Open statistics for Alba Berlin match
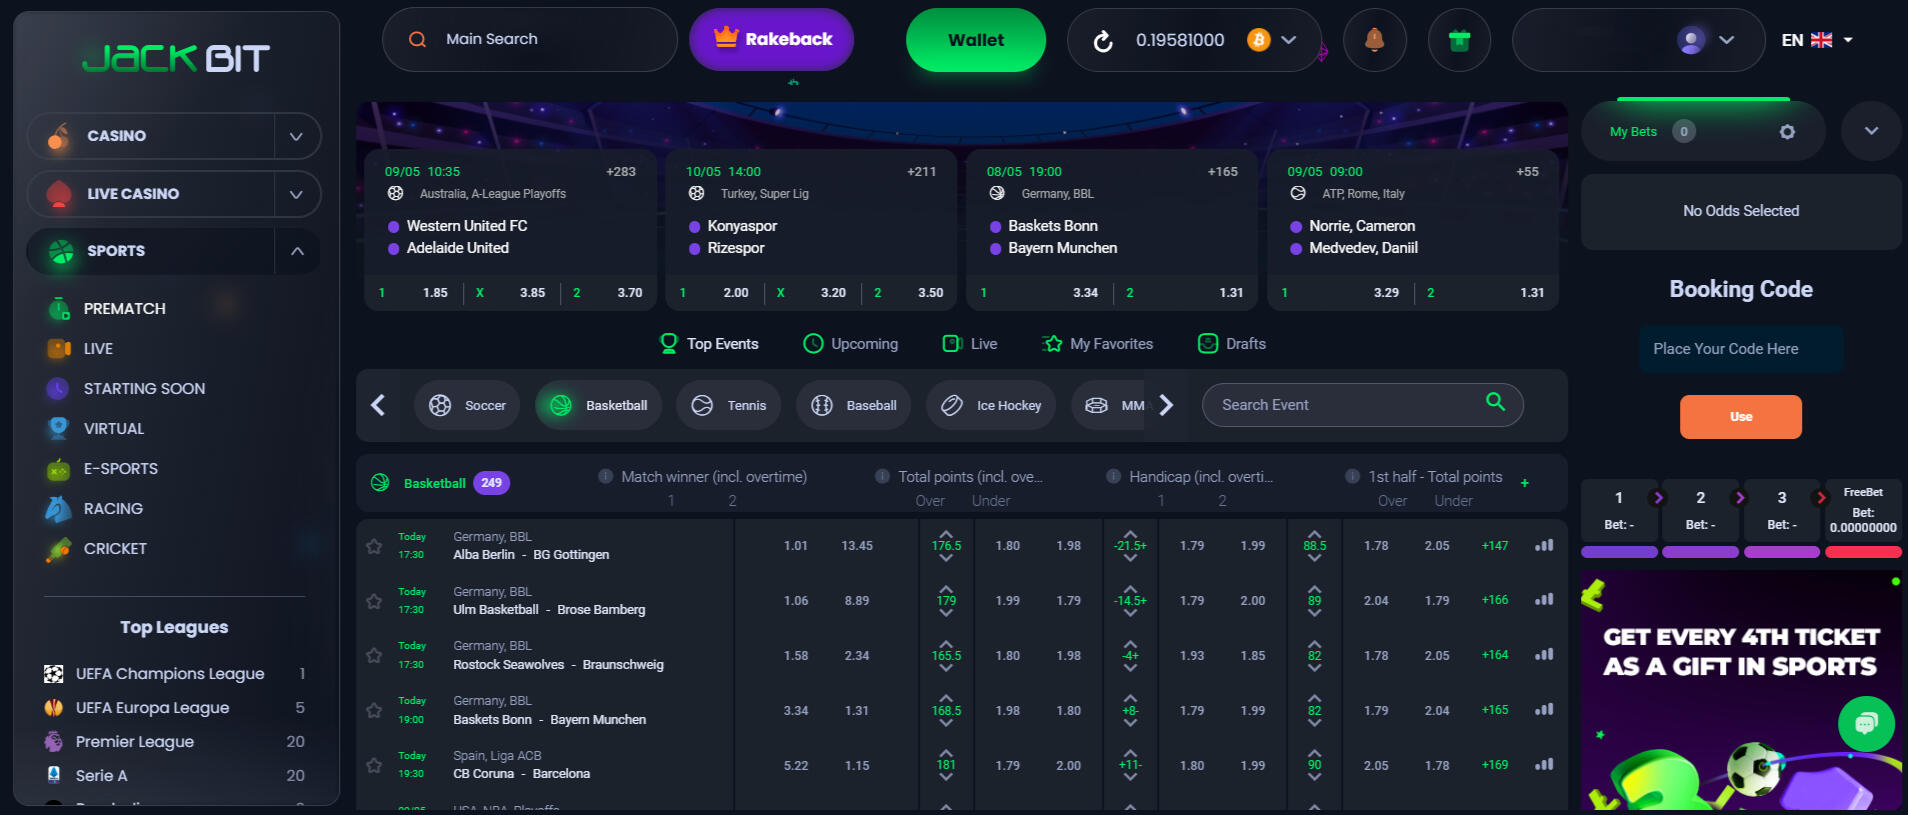 point(1544,546)
